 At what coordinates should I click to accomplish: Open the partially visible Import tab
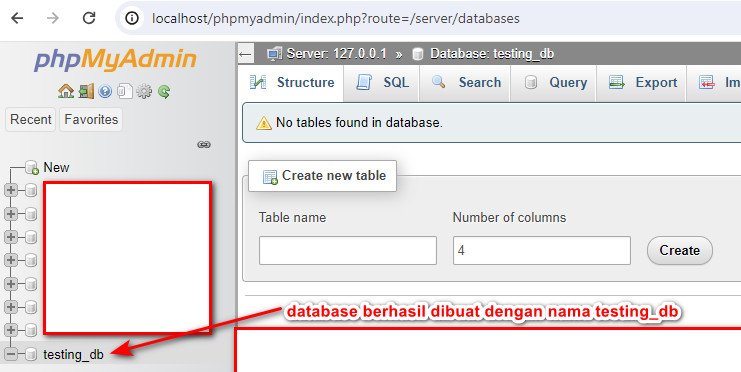714,83
